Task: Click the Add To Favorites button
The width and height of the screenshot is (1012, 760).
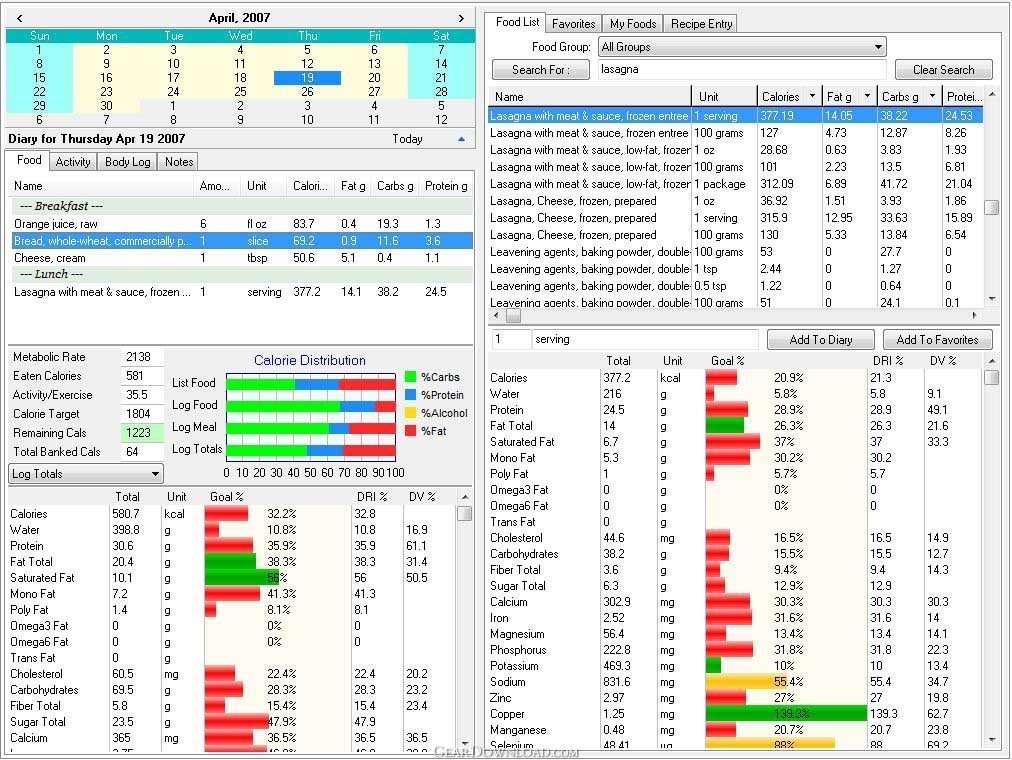Action: (x=937, y=339)
